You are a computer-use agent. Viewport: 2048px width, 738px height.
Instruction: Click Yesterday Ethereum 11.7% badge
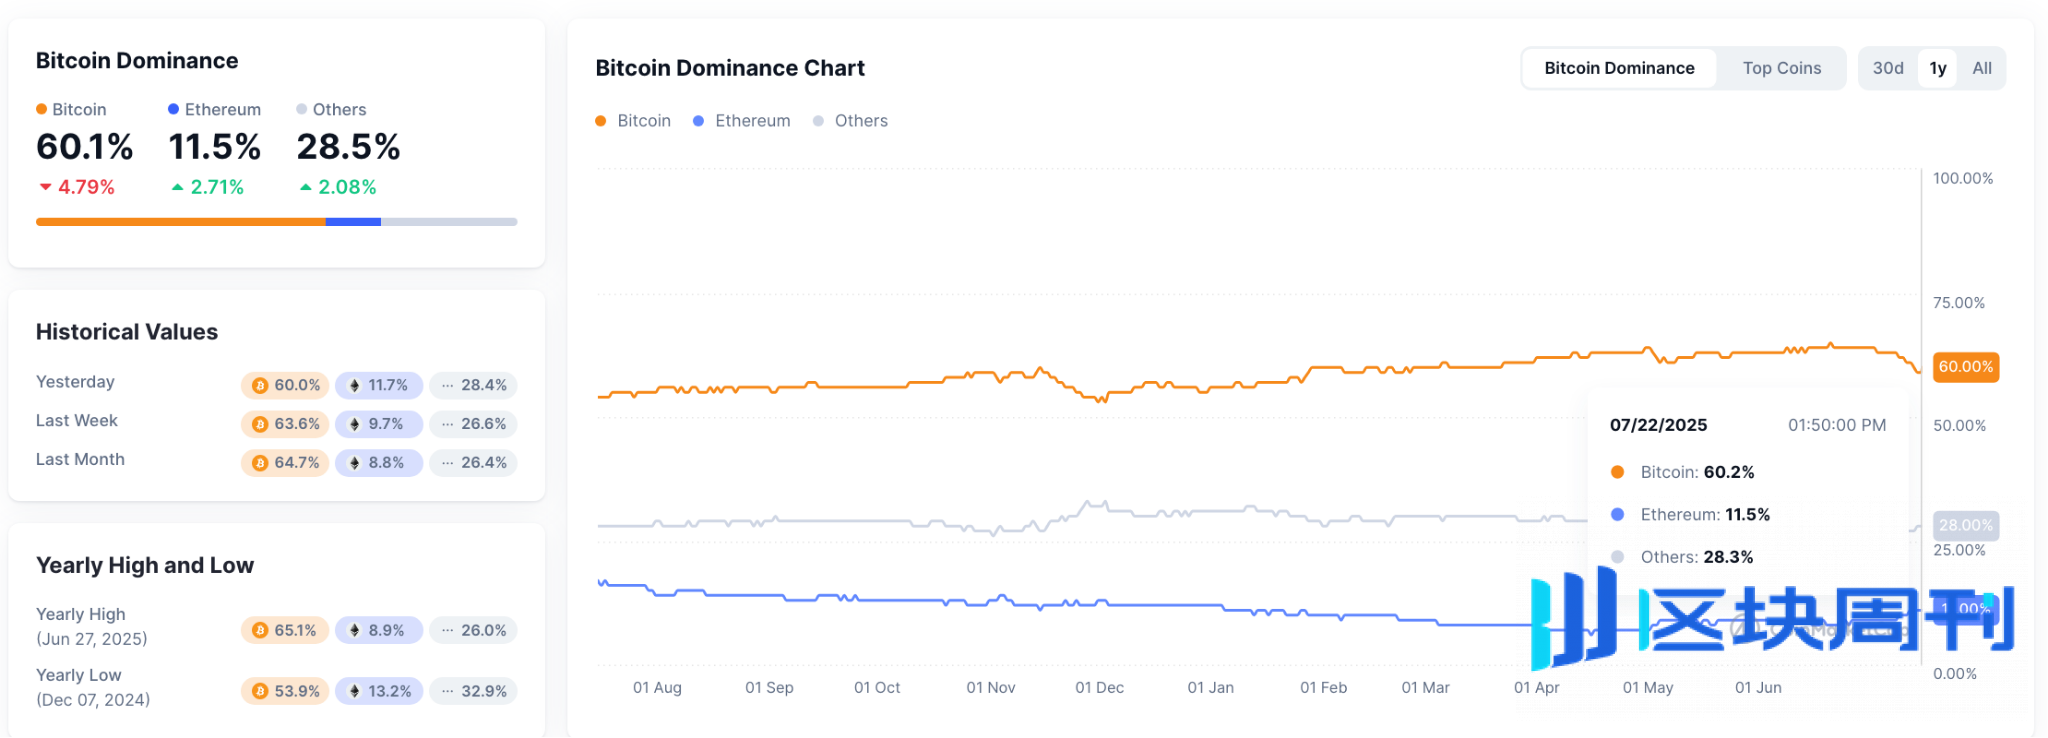pyautogui.click(x=379, y=385)
